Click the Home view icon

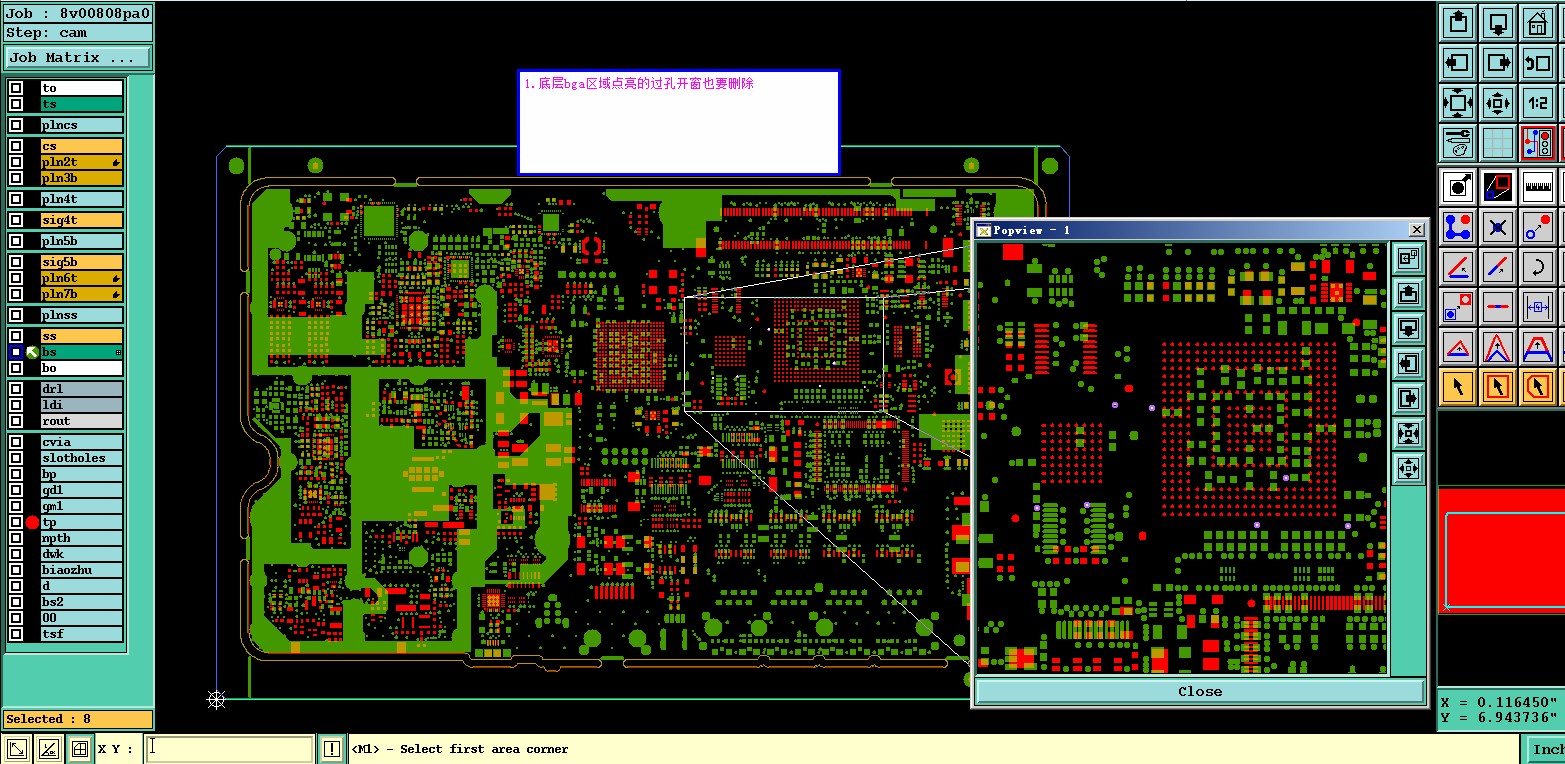(x=1538, y=23)
